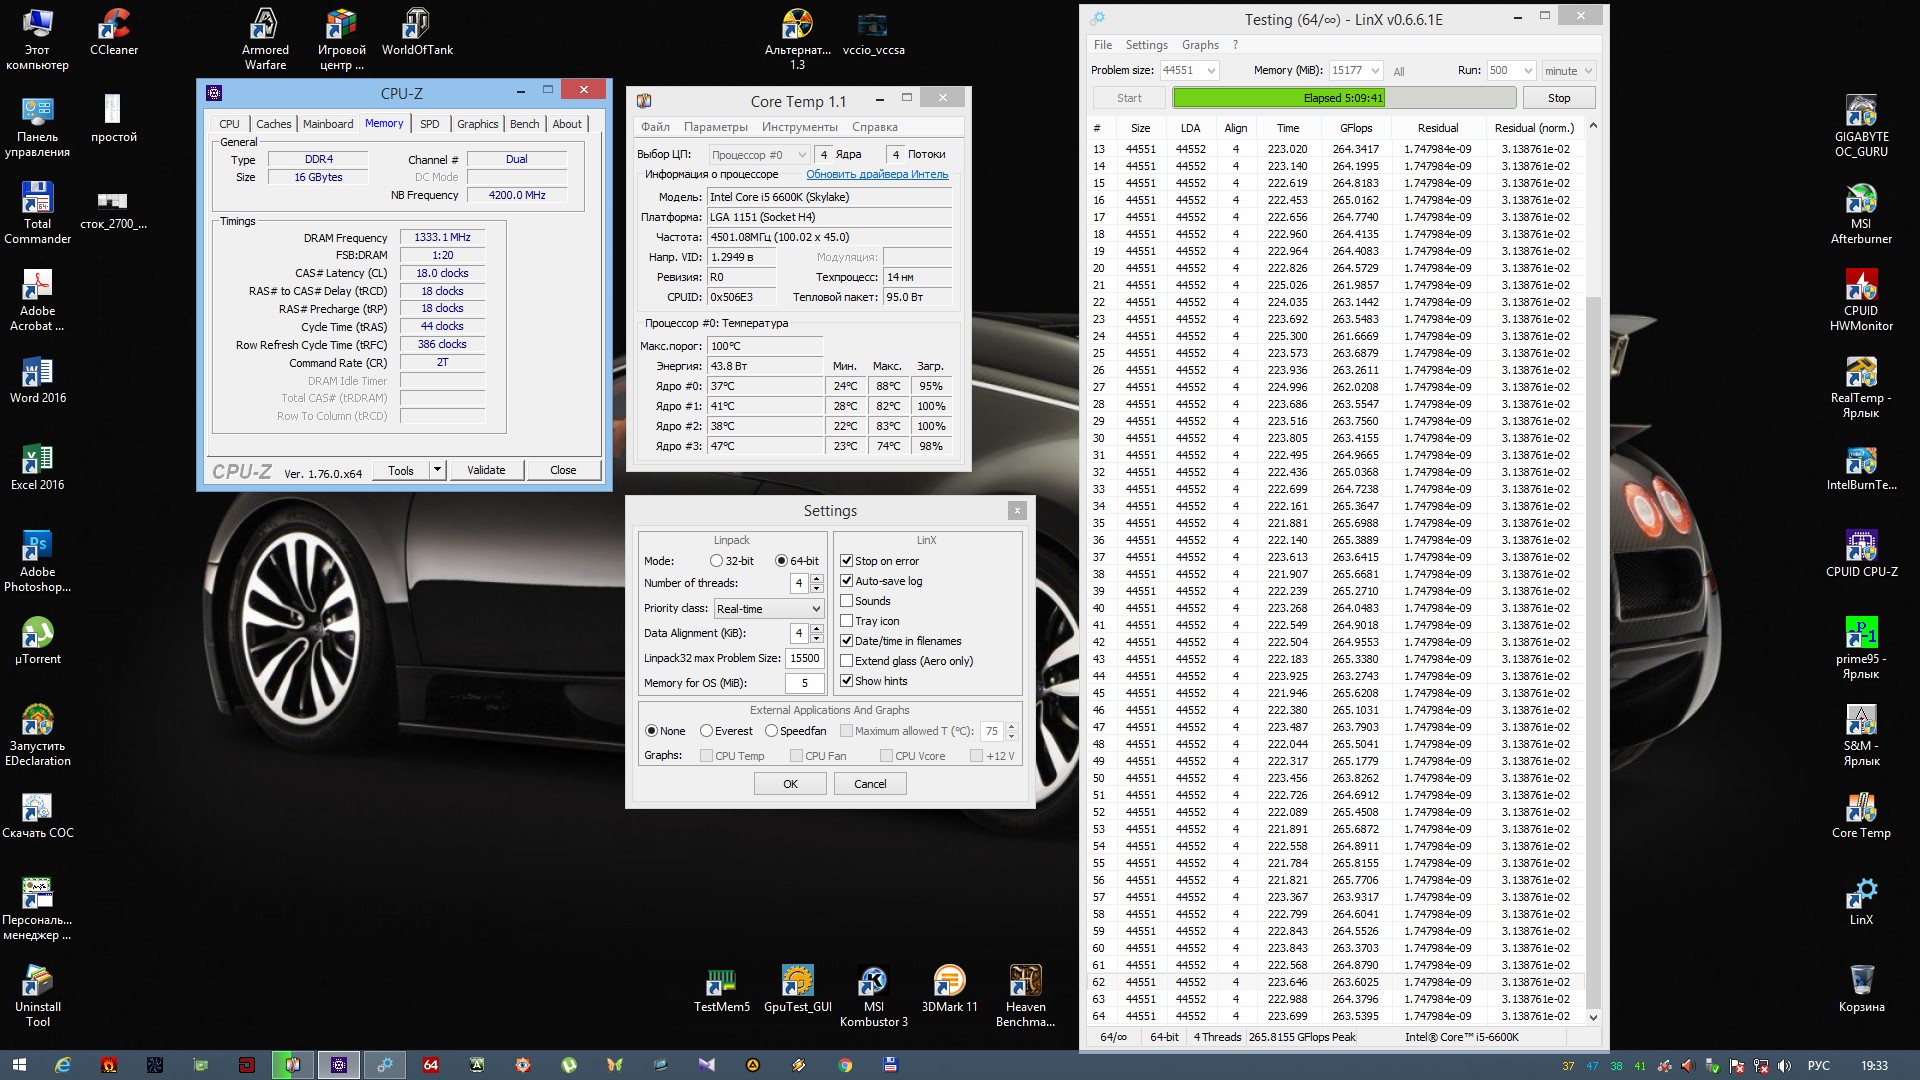Select the 32-bit mode radio button
Viewport: 1920px width, 1080px height.
click(716, 561)
